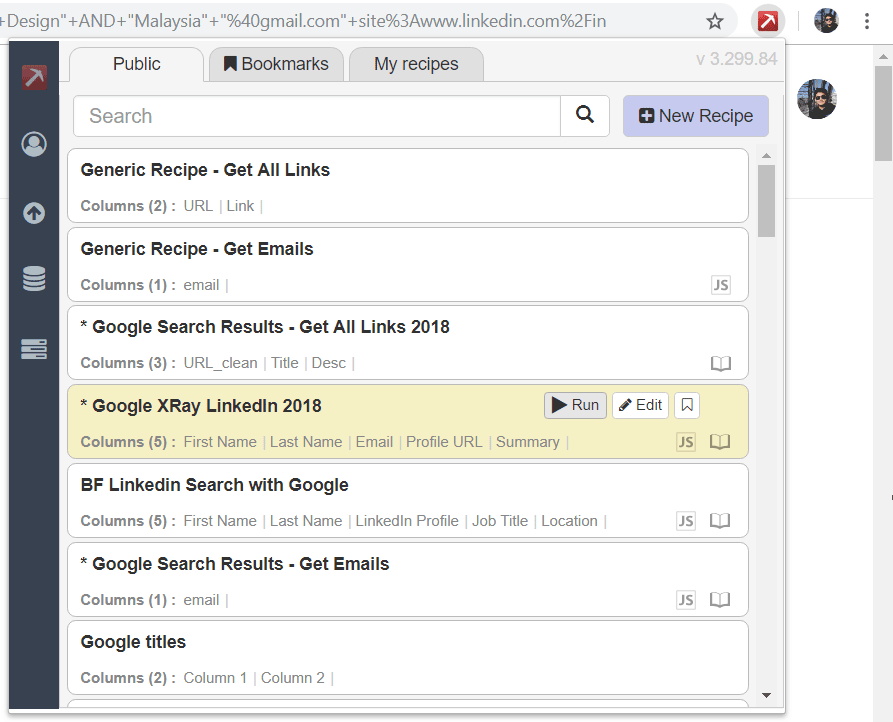Select Generic Recipe - Get Emails
This screenshot has width=893, height=722.
tap(408, 265)
